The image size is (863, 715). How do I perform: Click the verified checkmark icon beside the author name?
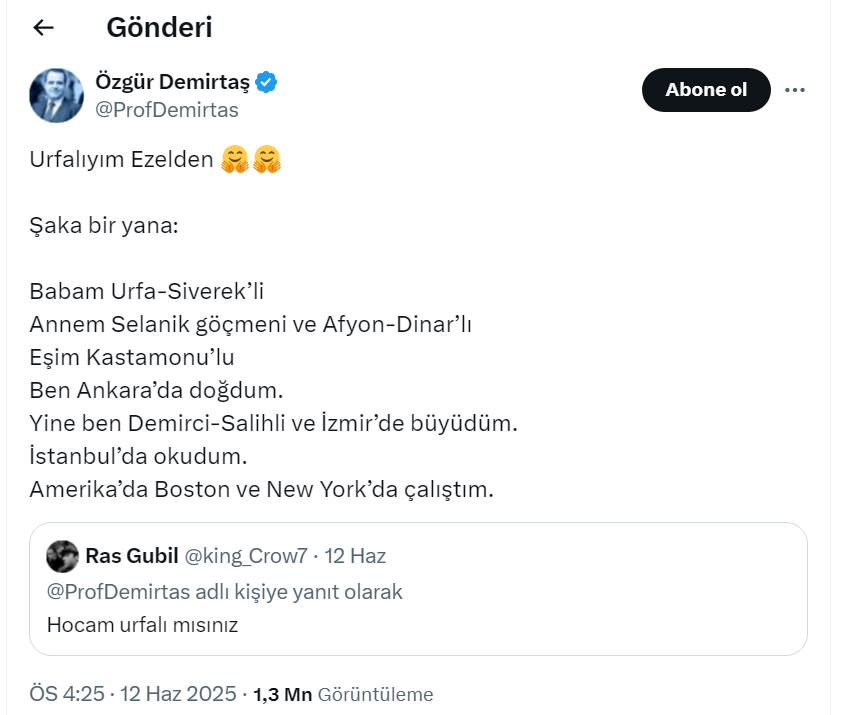pos(265,83)
